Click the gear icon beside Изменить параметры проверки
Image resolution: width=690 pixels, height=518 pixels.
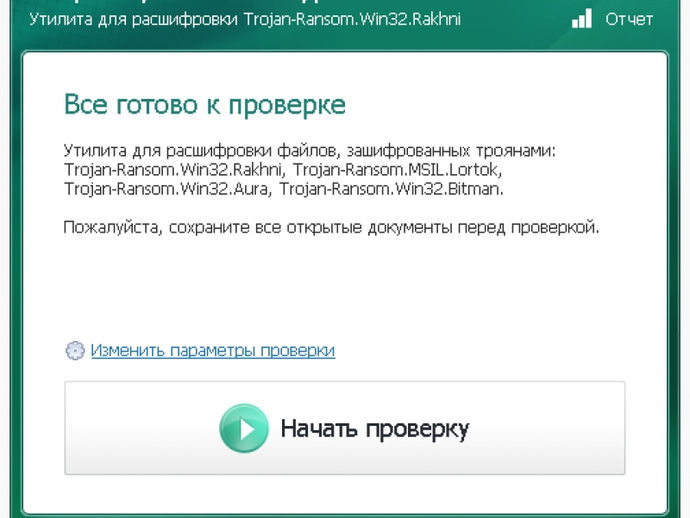(x=75, y=351)
